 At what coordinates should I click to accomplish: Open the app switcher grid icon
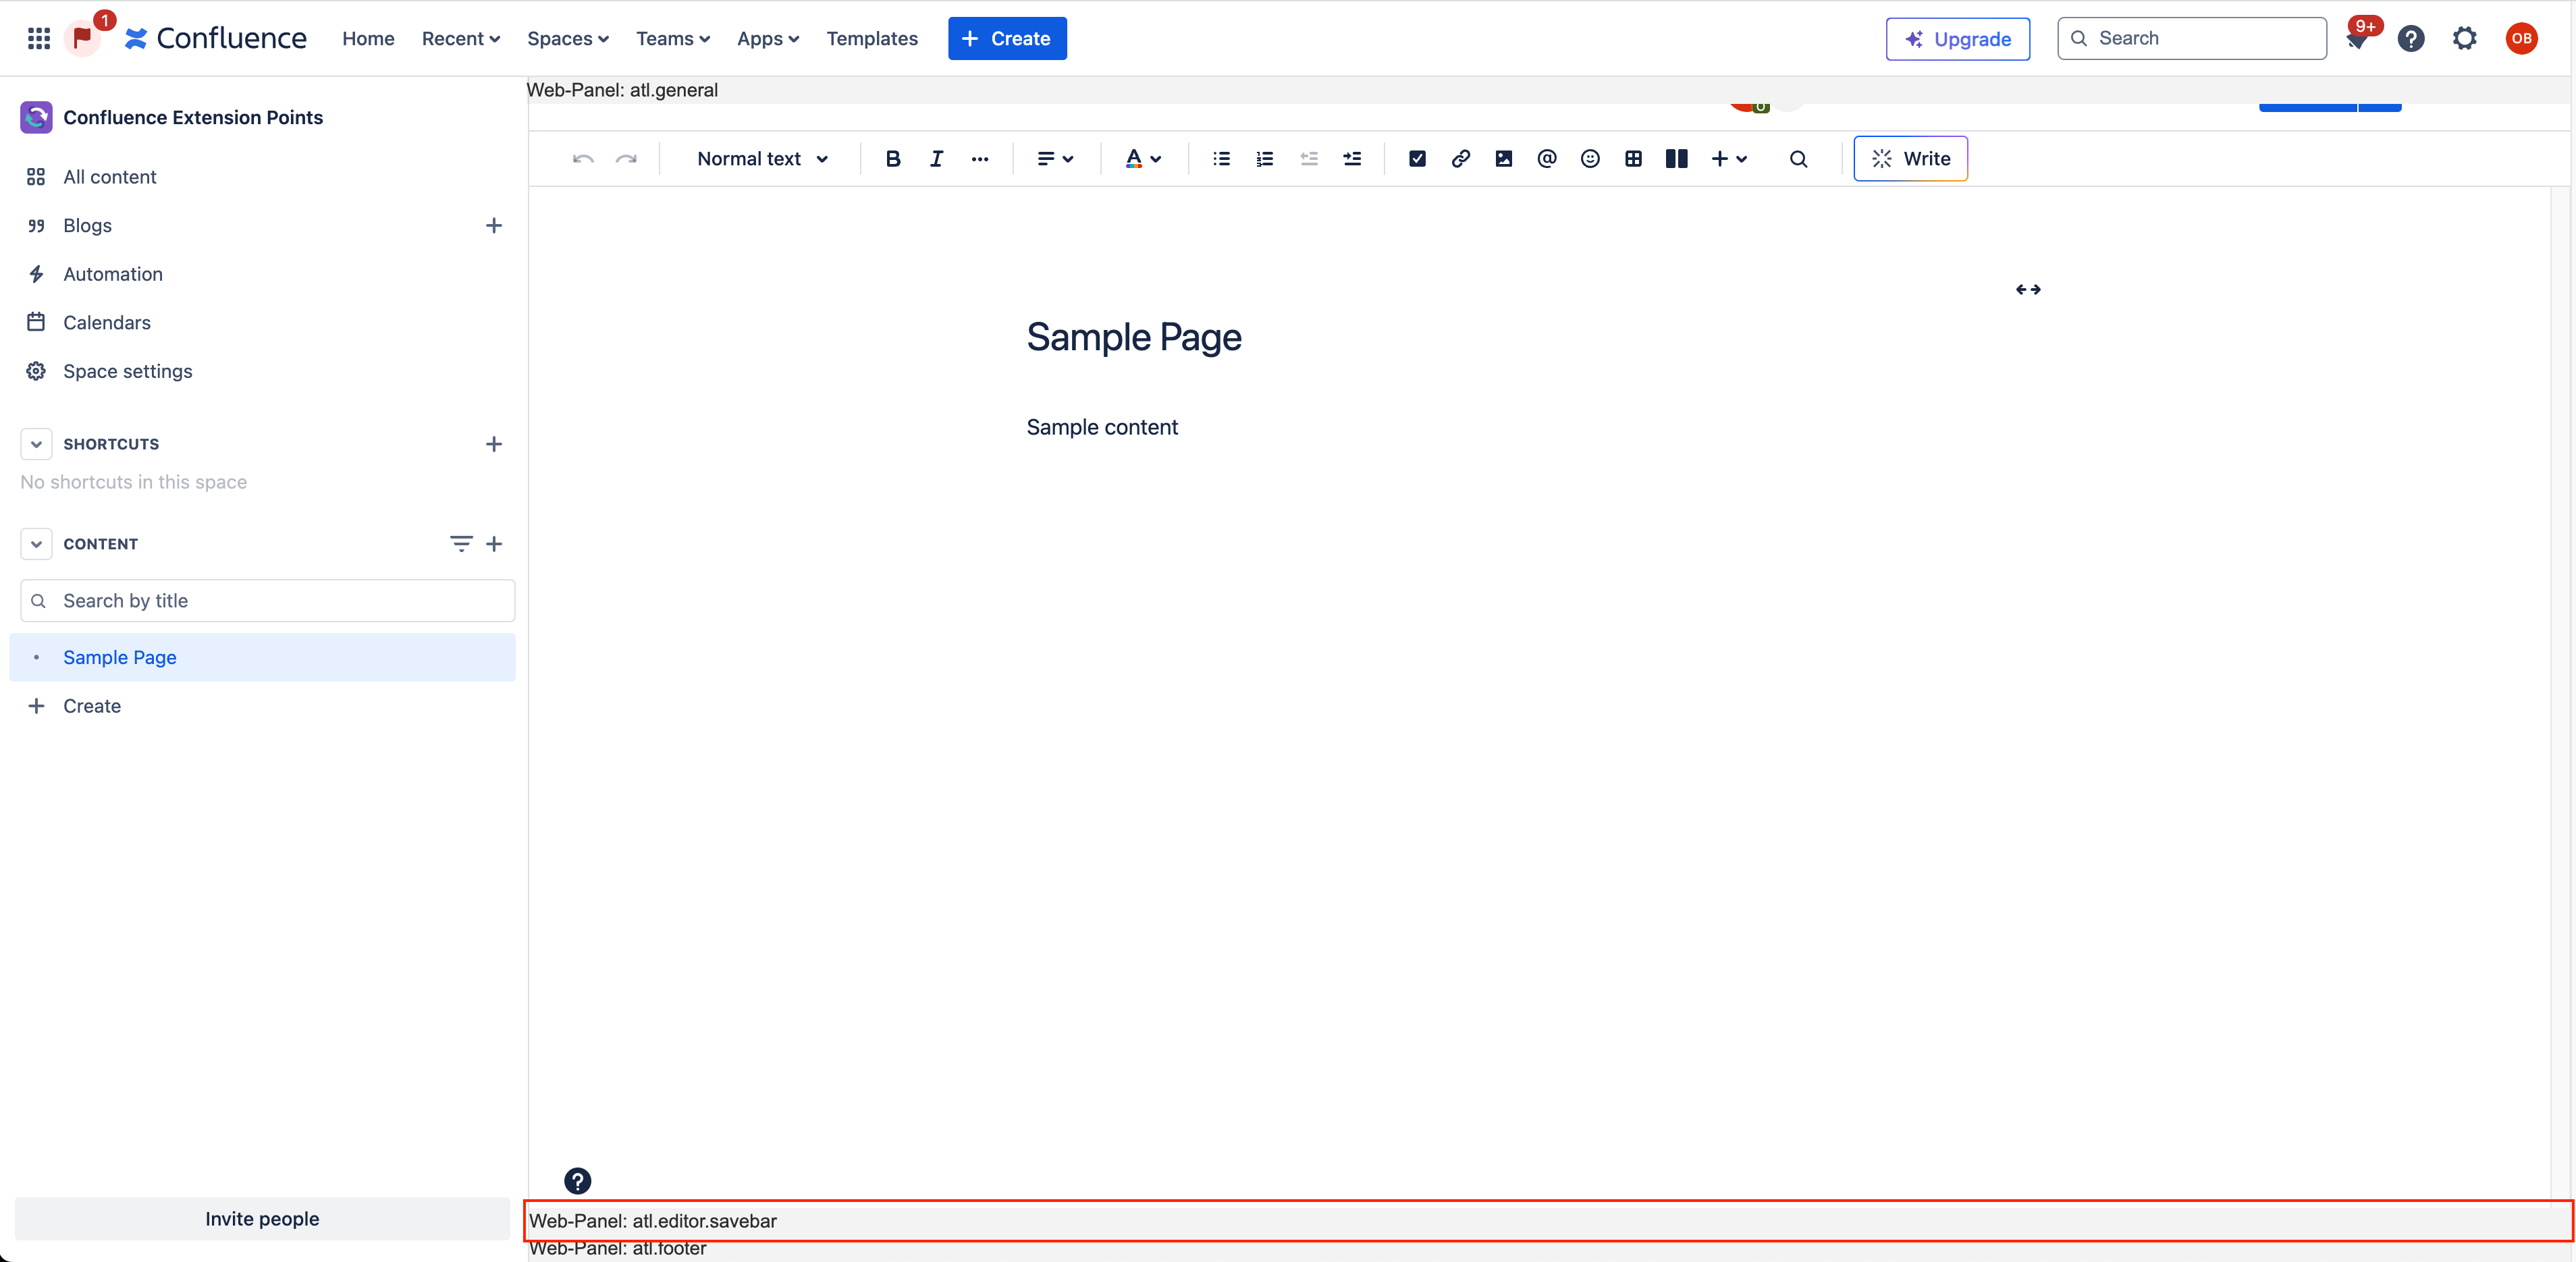click(39, 38)
